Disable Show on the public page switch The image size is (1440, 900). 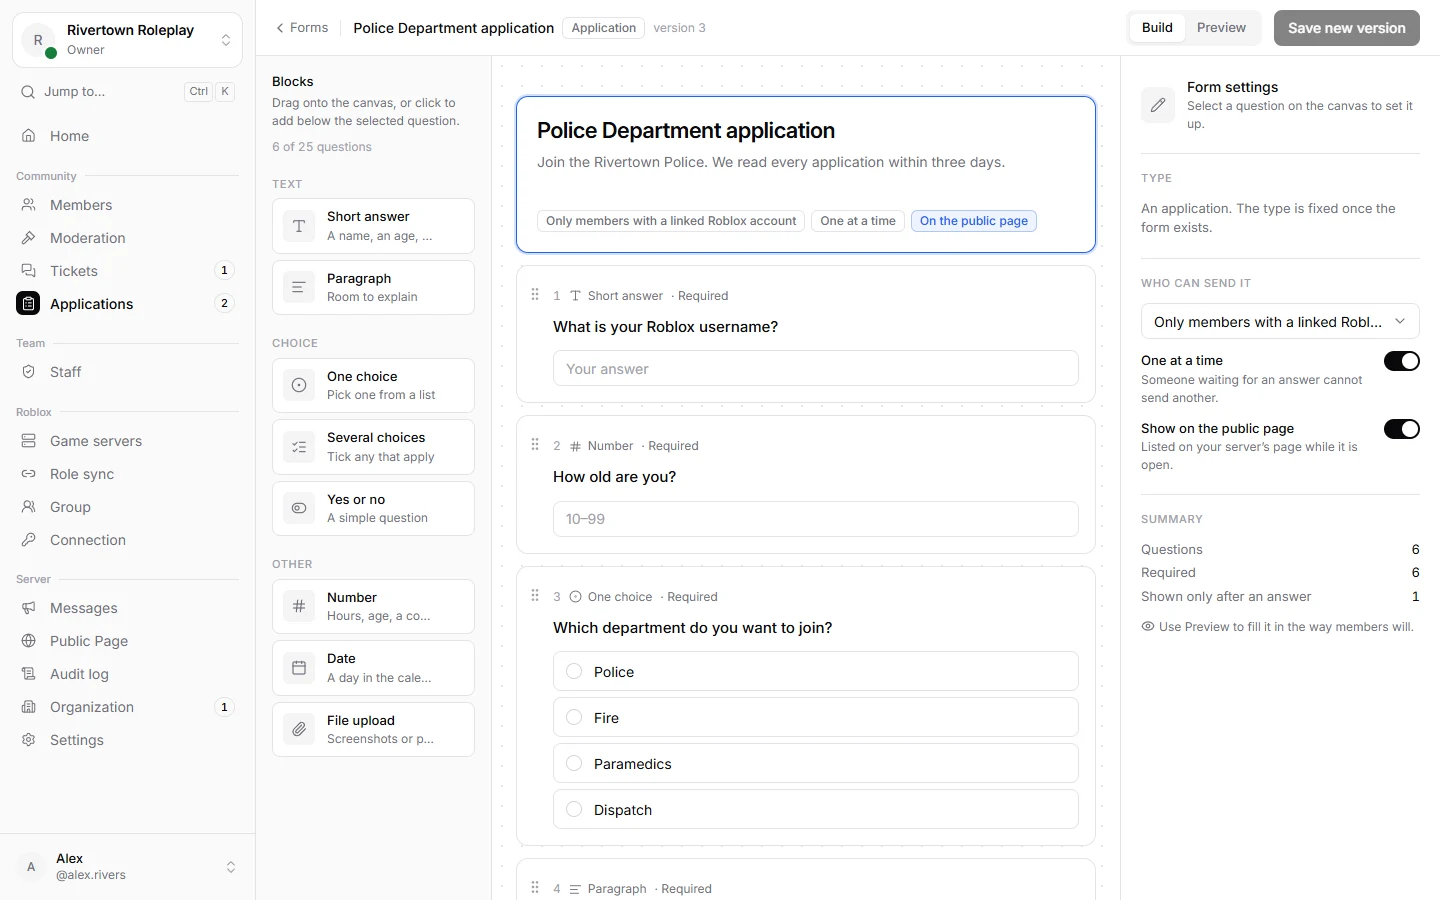[x=1402, y=429]
